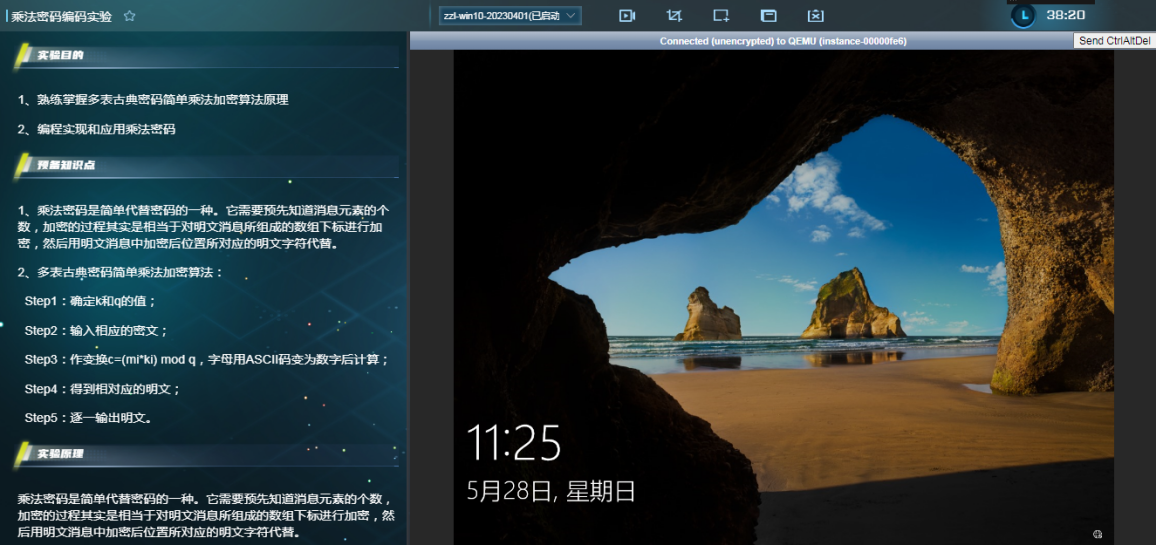Click the lock screen date 5月28日, 星期日
Screen dimensions: 1156x545
(x=551, y=491)
